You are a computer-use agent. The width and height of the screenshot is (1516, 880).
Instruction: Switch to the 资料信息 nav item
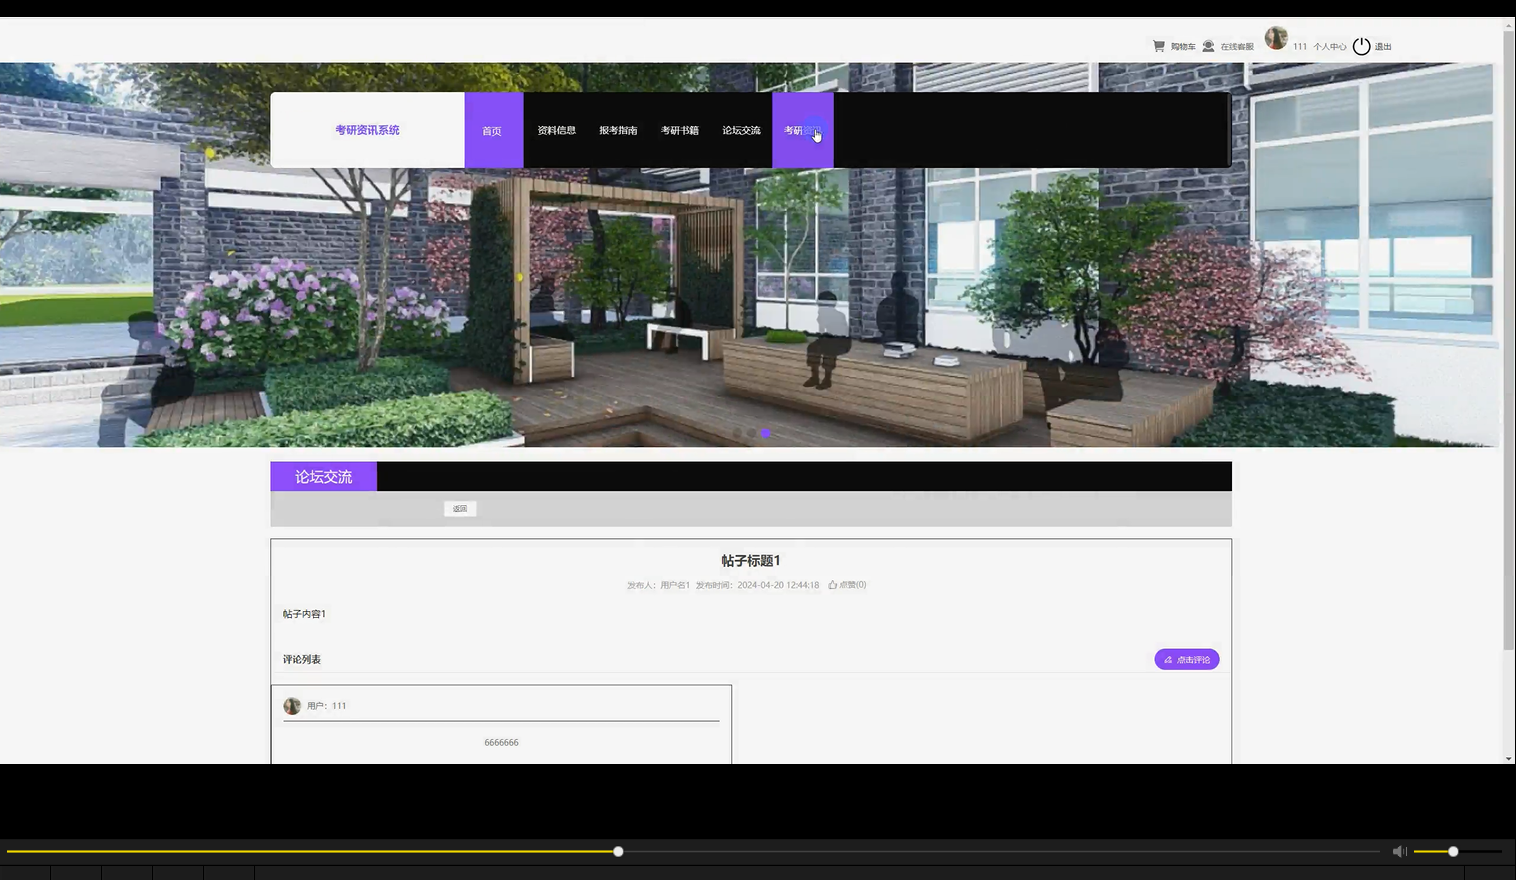[556, 130]
